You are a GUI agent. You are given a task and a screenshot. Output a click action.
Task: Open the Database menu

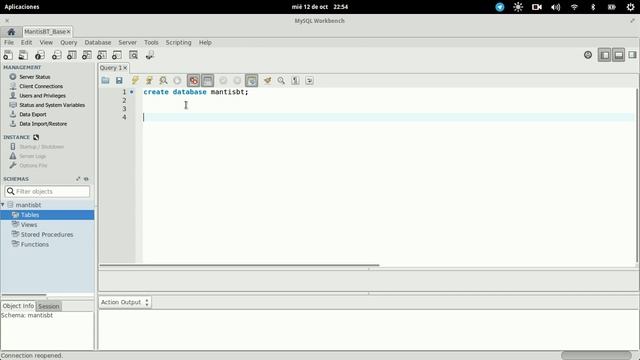[98, 42]
